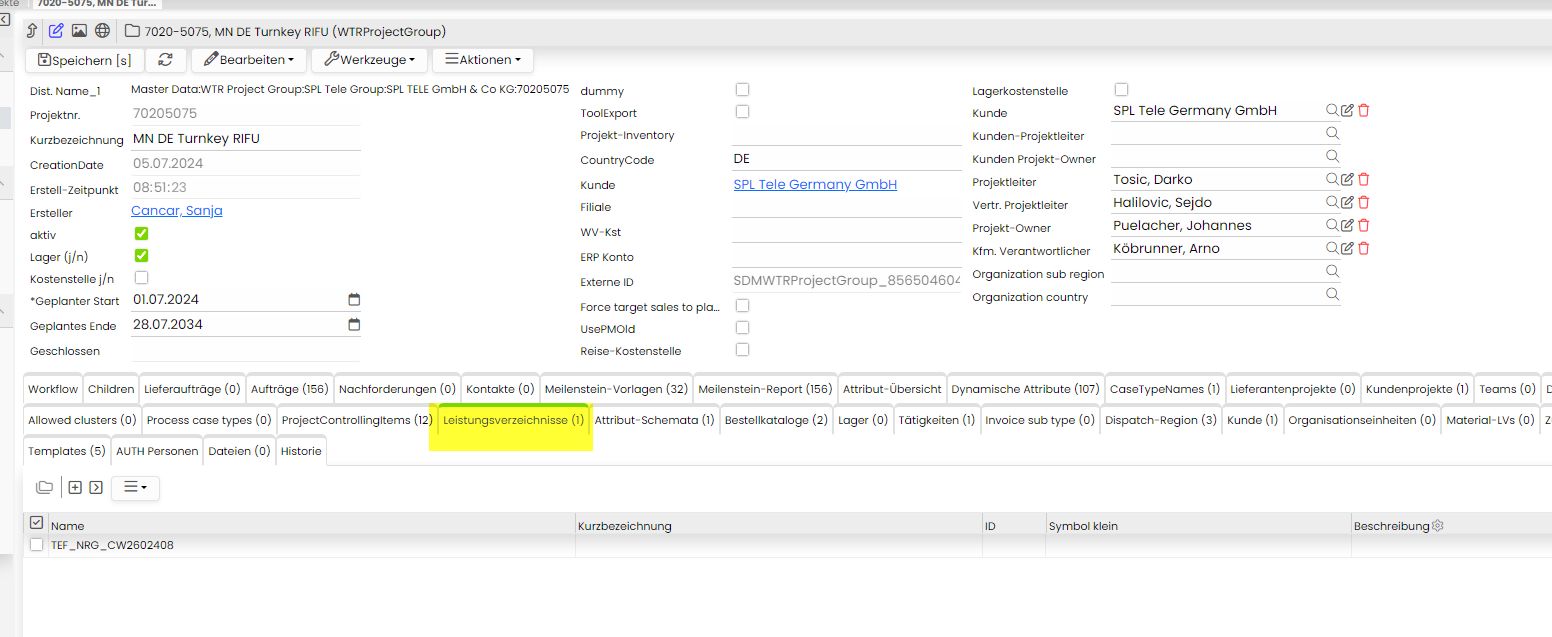The image size is (1552, 637).
Task: Click the right-chevron box icon above table
Action: [96, 487]
